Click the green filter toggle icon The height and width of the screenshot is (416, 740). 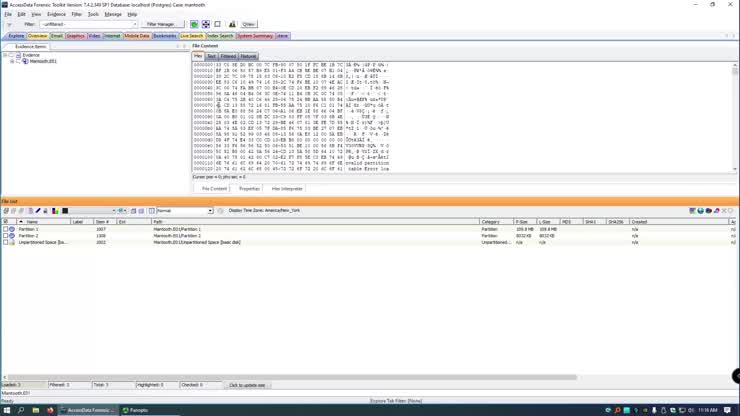[x=193, y=24]
